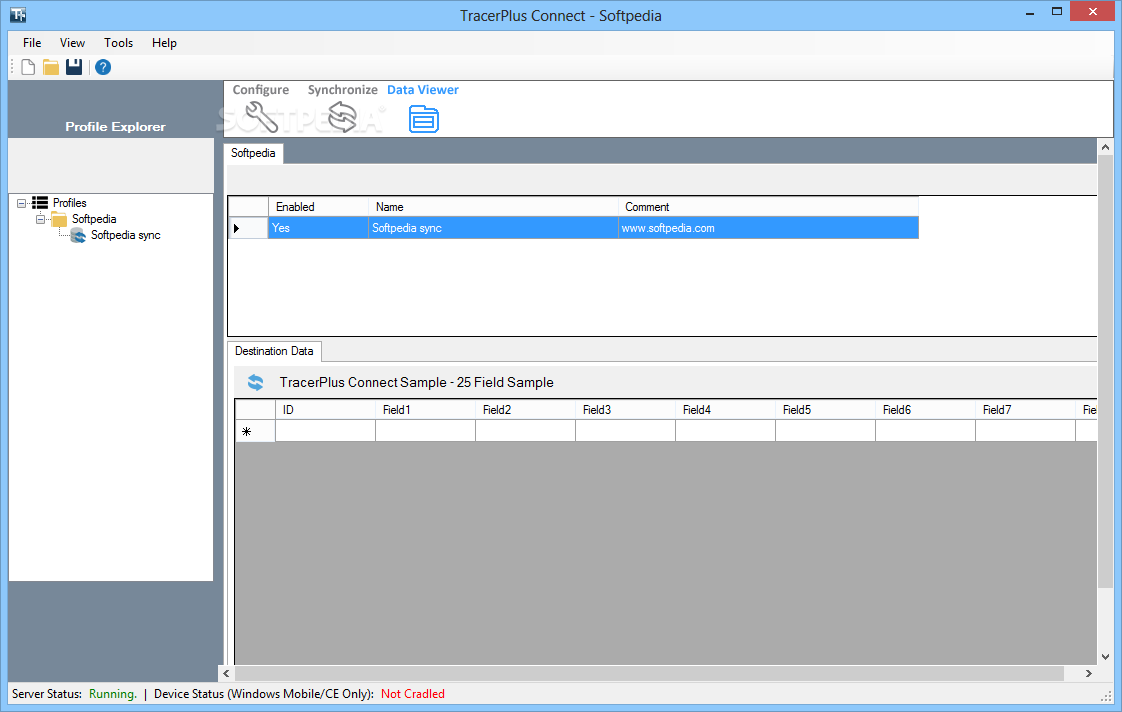Click the Profiles list icon in tree
This screenshot has width=1122, height=712.
point(40,203)
